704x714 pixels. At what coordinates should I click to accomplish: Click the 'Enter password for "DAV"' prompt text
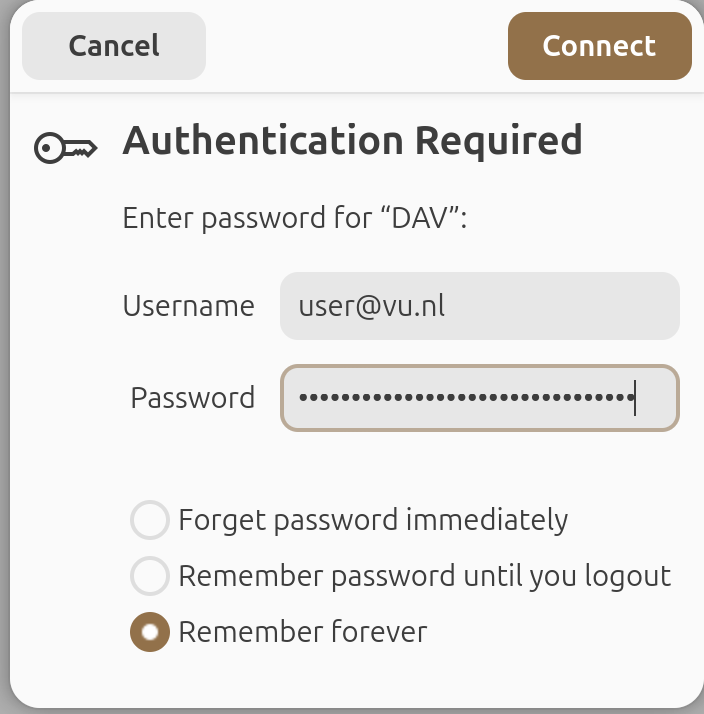click(295, 218)
